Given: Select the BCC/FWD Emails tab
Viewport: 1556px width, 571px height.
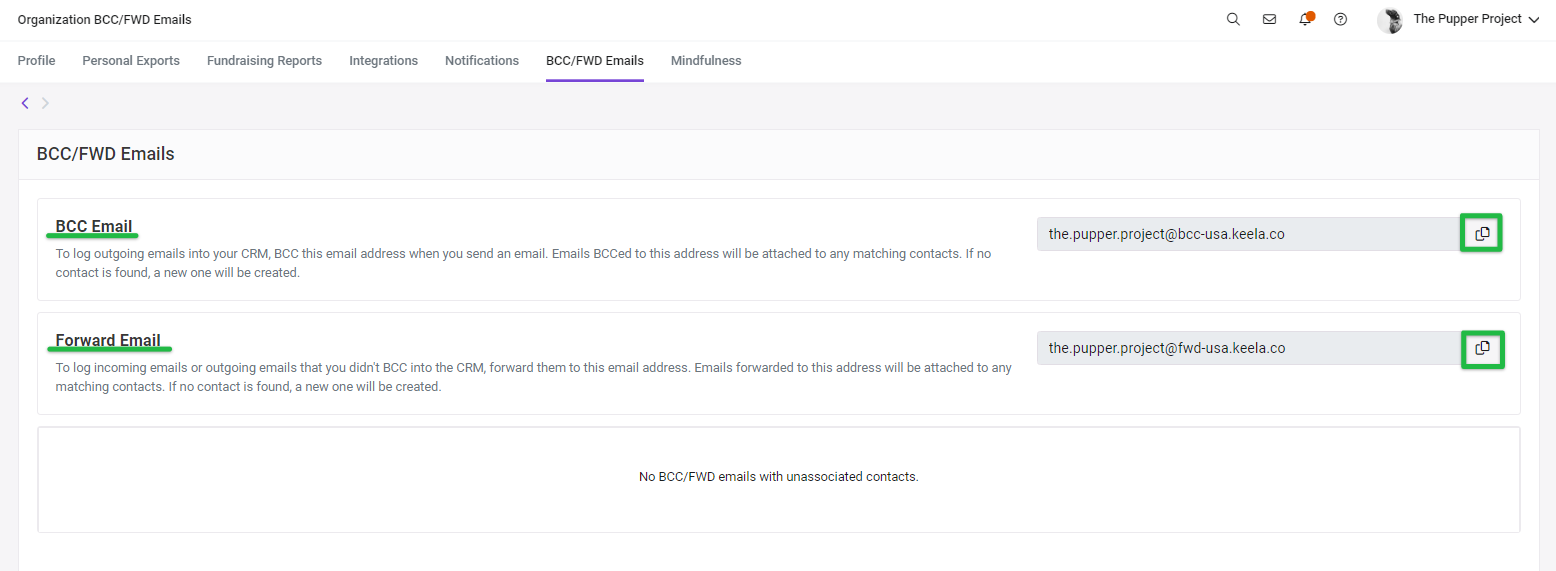Looking at the screenshot, I should pos(595,61).
